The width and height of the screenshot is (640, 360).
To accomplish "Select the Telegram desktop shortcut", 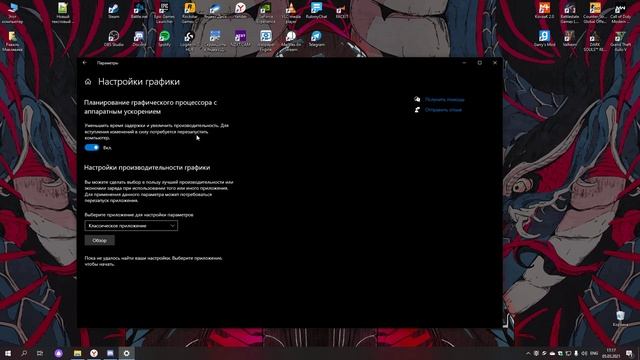I will (316, 39).
